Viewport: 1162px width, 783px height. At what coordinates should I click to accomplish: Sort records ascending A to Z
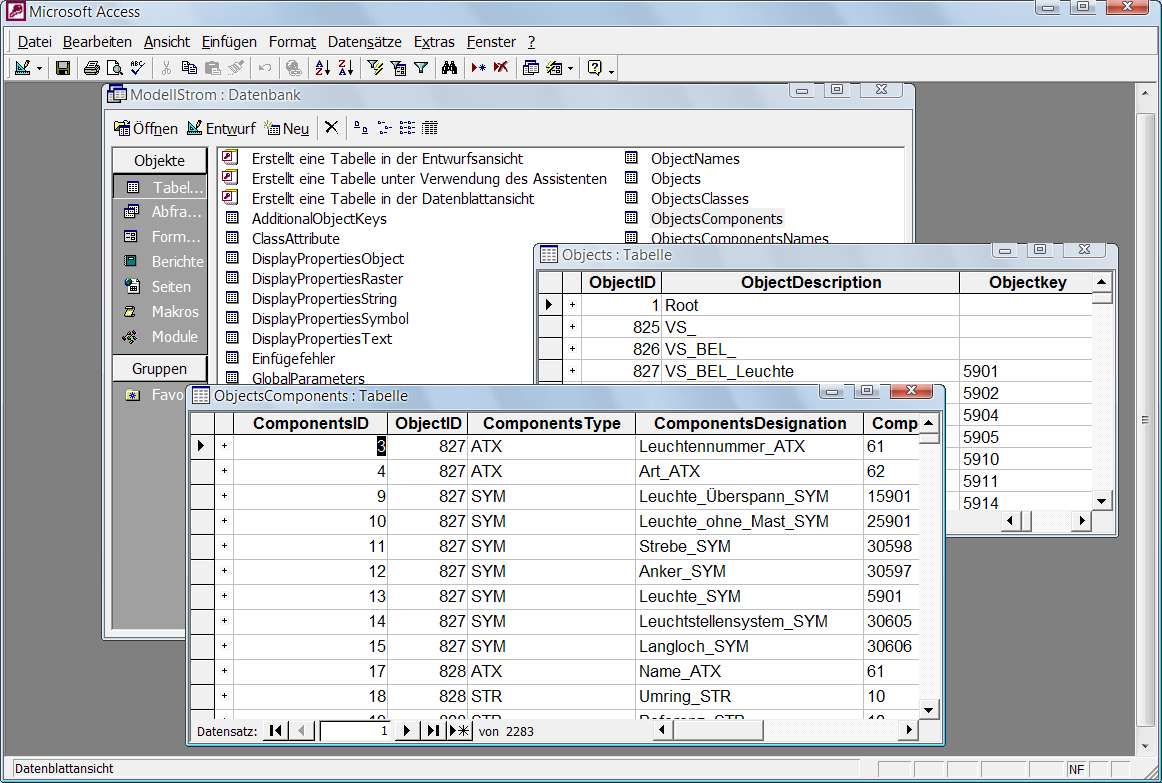point(322,68)
